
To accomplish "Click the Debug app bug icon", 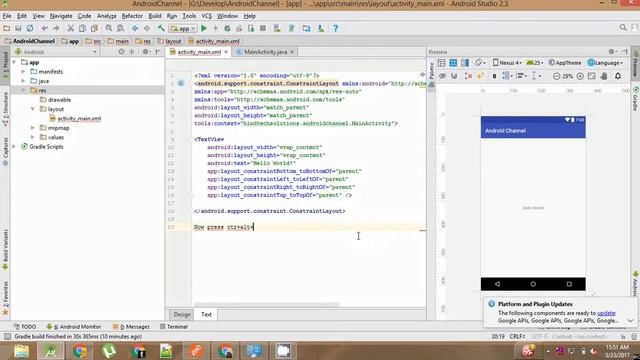I will (x=227, y=29).
